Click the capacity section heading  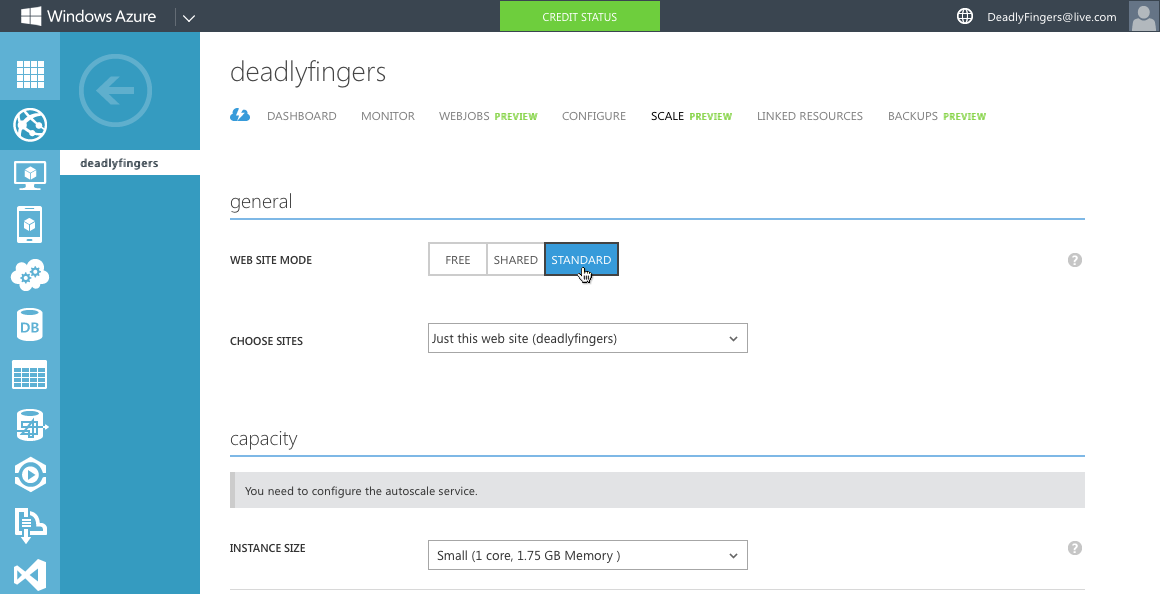click(x=263, y=439)
